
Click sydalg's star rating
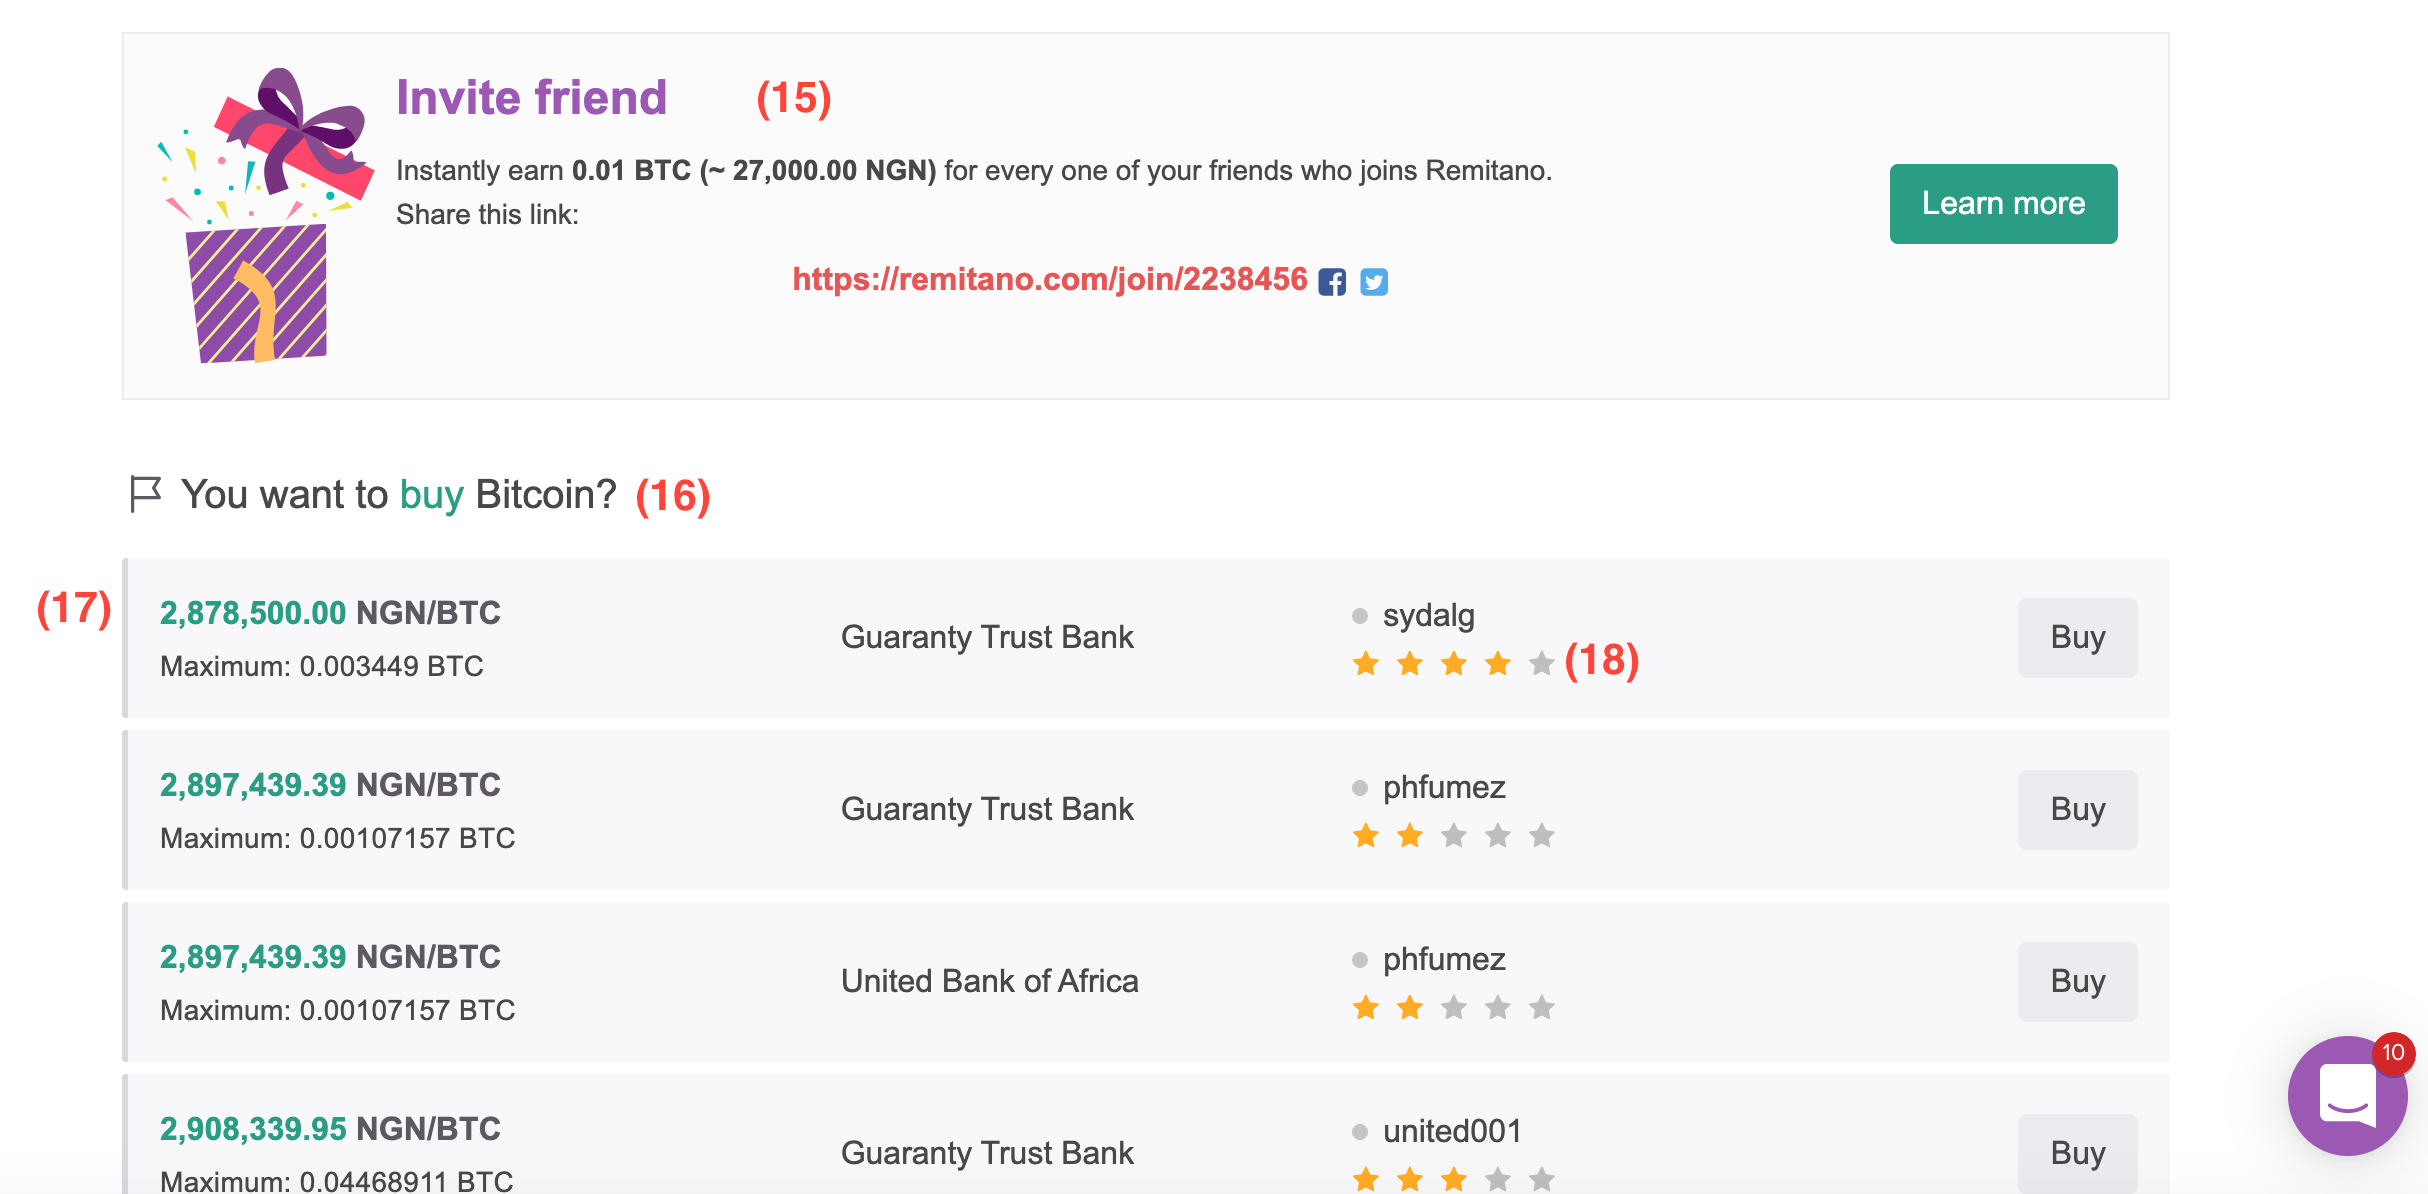tap(1453, 664)
